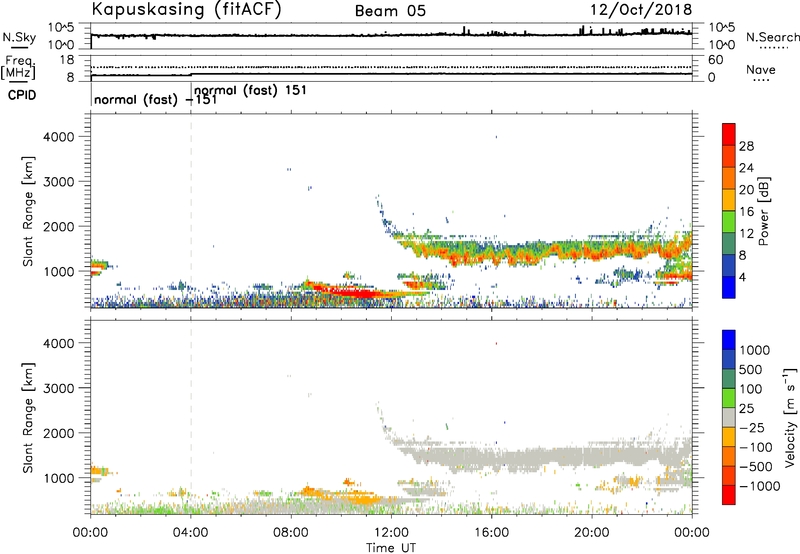Click the '-25' velocity scale value
Image resolution: width=800 pixels, height=554 pixels.
[752, 428]
